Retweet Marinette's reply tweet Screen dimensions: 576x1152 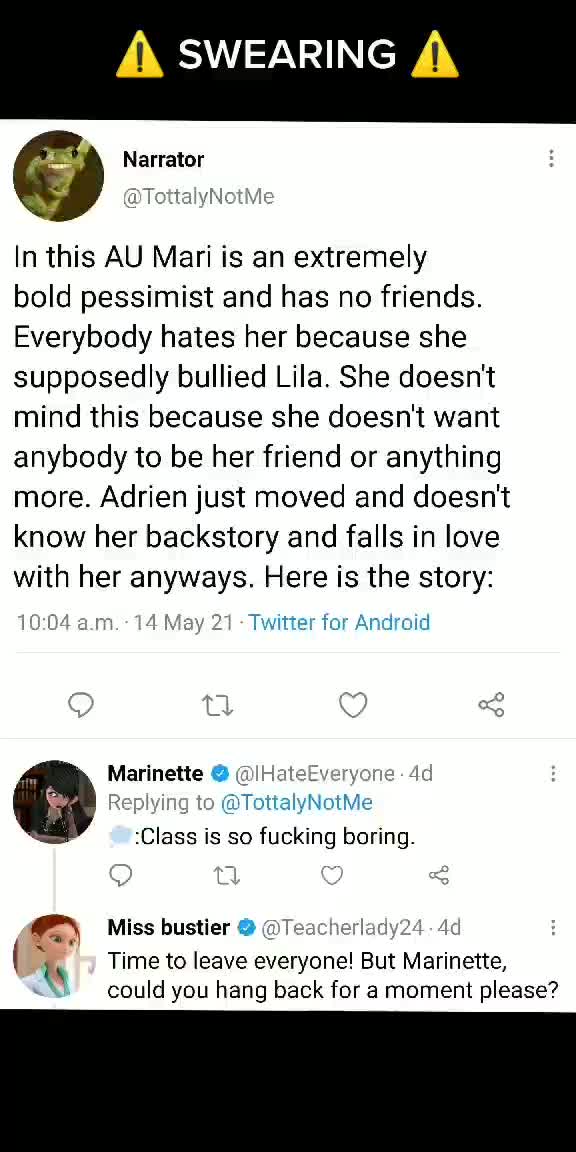click(226, 875)
